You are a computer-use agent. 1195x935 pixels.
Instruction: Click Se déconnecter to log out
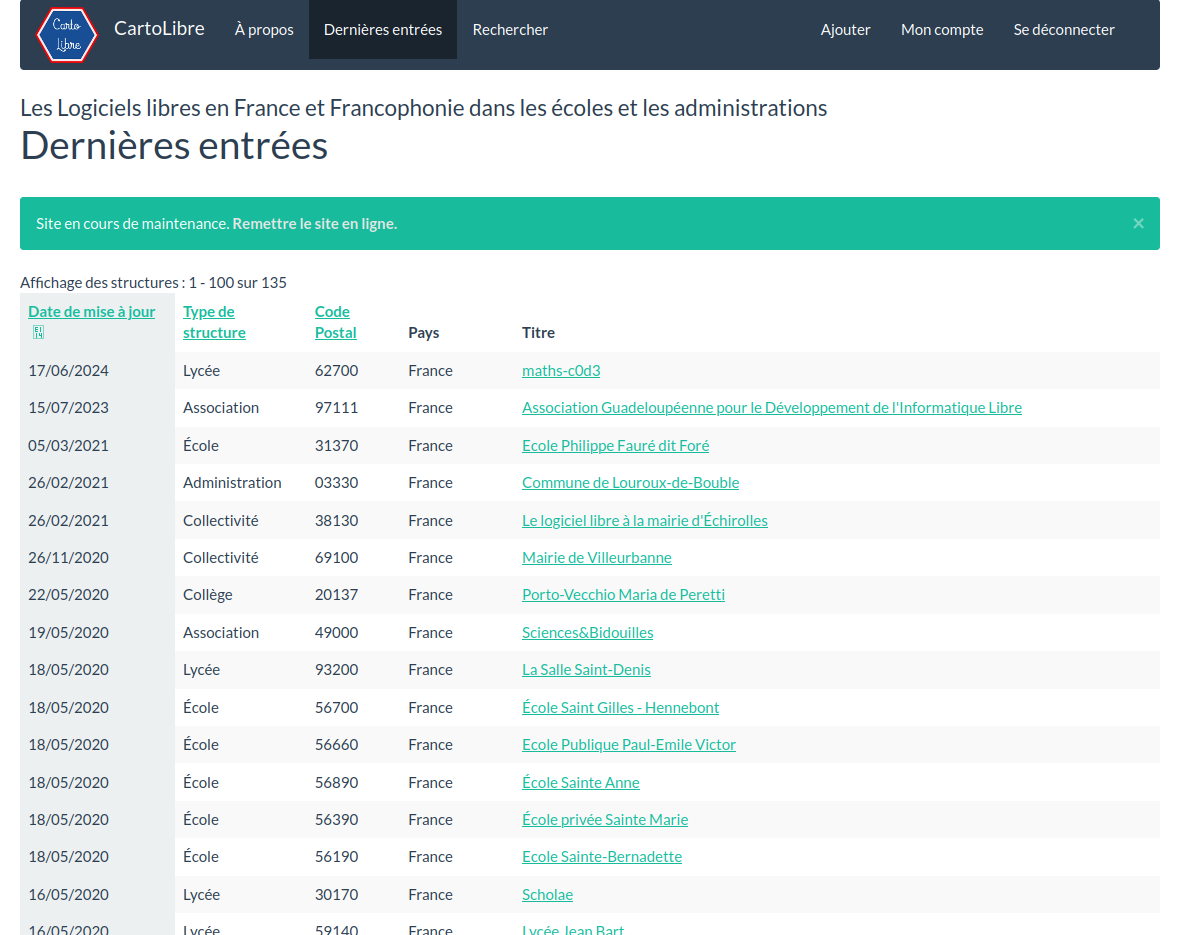1063,30
